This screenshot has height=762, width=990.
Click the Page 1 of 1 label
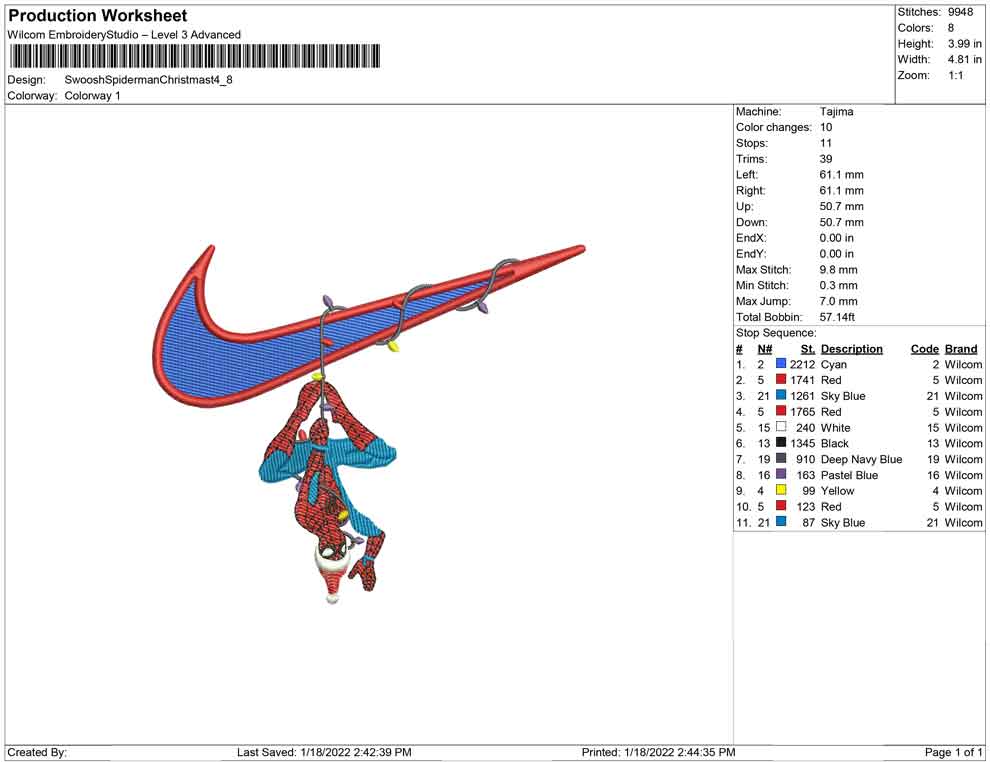click(x=953, y=752)
